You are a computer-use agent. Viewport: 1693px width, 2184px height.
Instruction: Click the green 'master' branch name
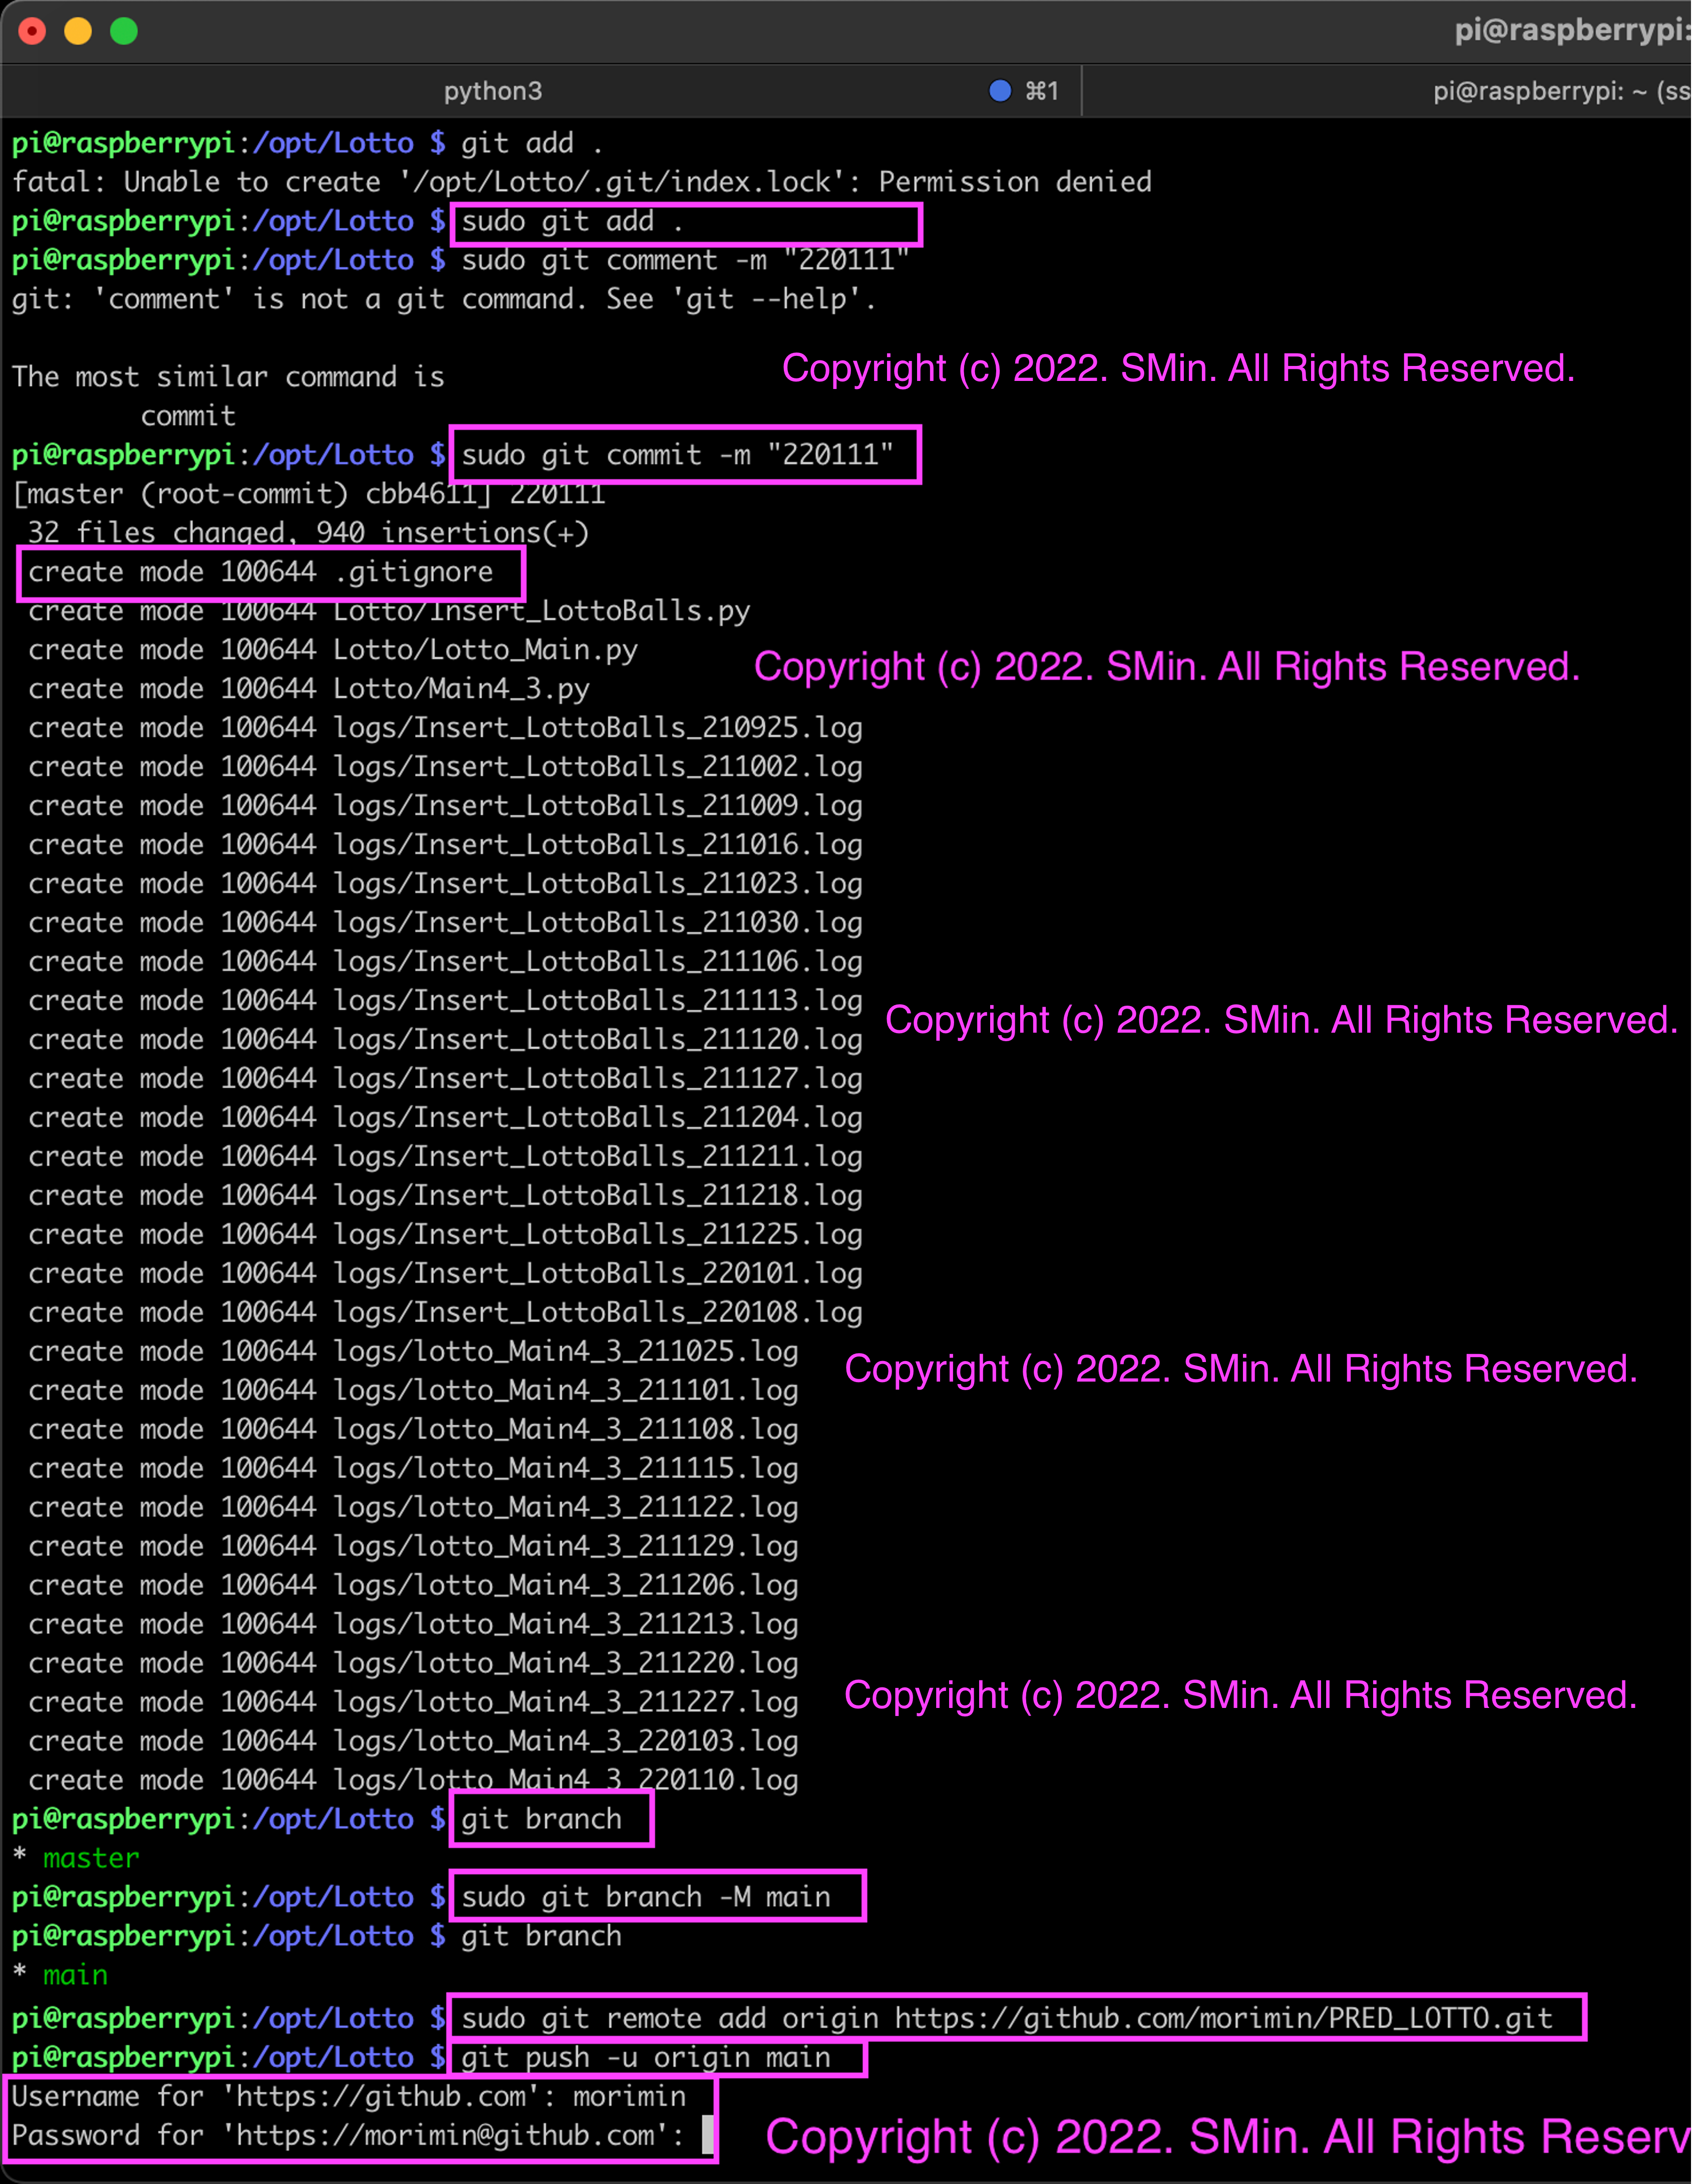pyautogui.click(x=91, y=1858)
